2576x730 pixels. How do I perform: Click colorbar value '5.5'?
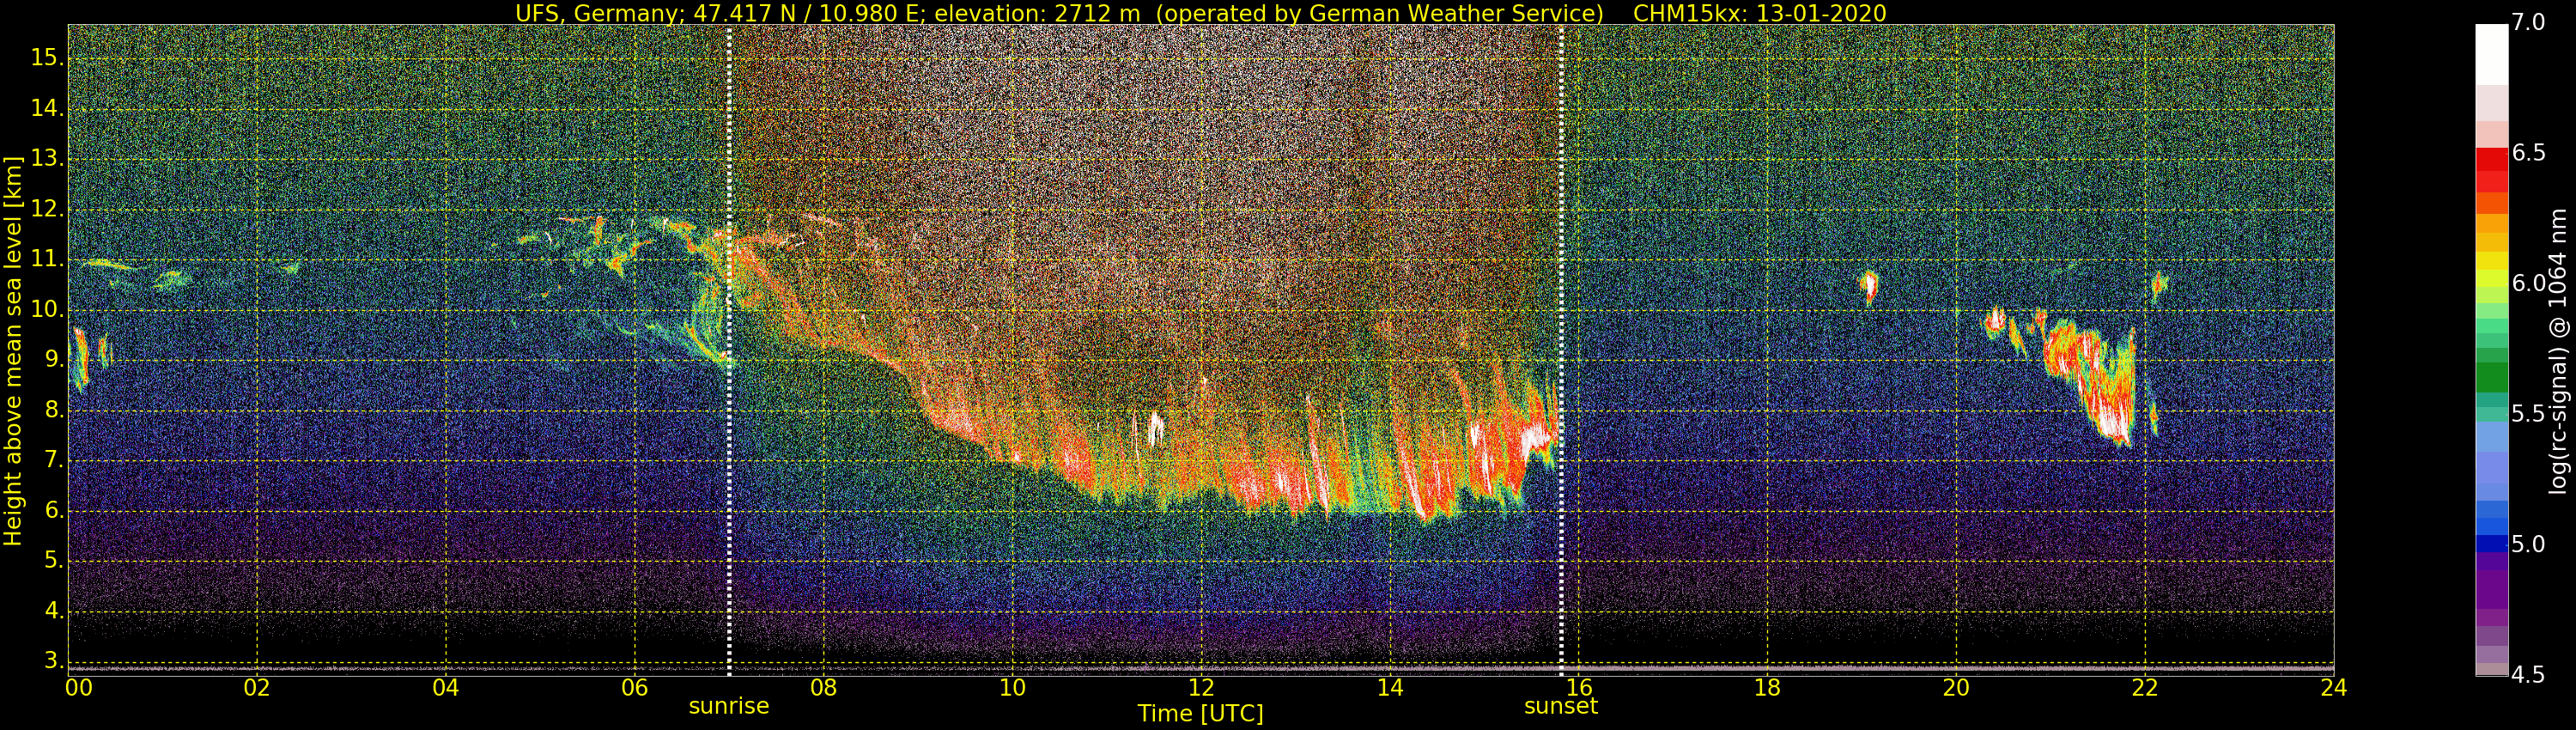[x=2528, y=414]
